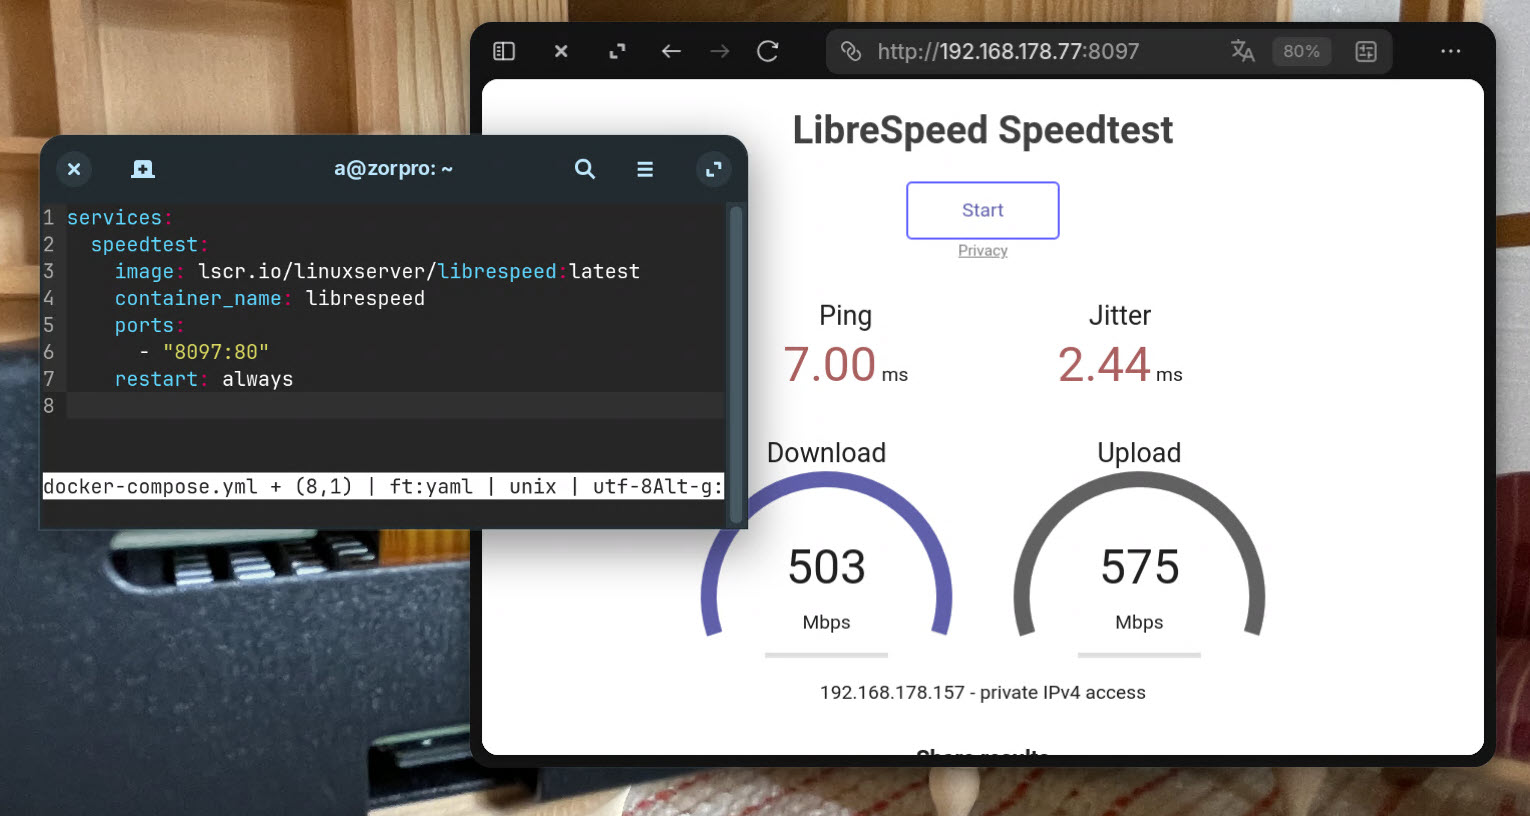The height and width of the screenshot is (816, 1530).
Task: Click the Download speed gauge
Action: tap(826, 560)
